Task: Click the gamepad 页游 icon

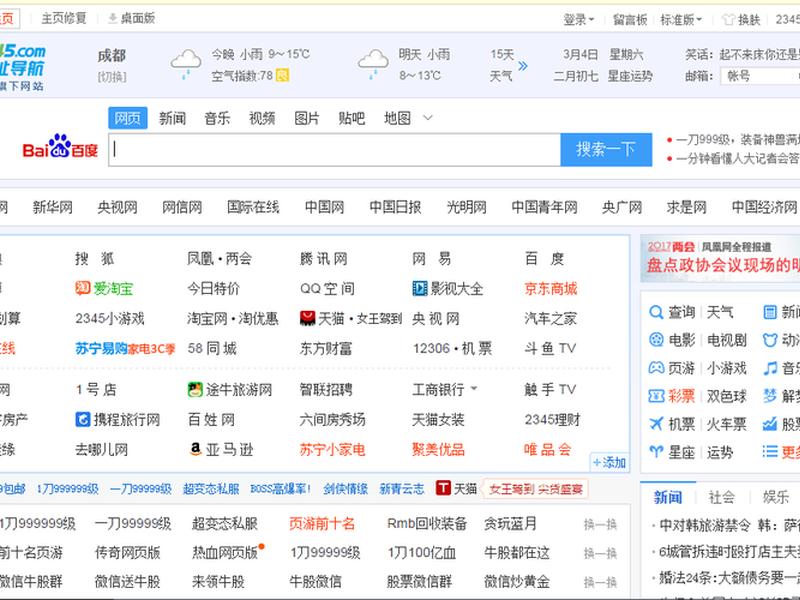Action: click(x=656, y=368)
